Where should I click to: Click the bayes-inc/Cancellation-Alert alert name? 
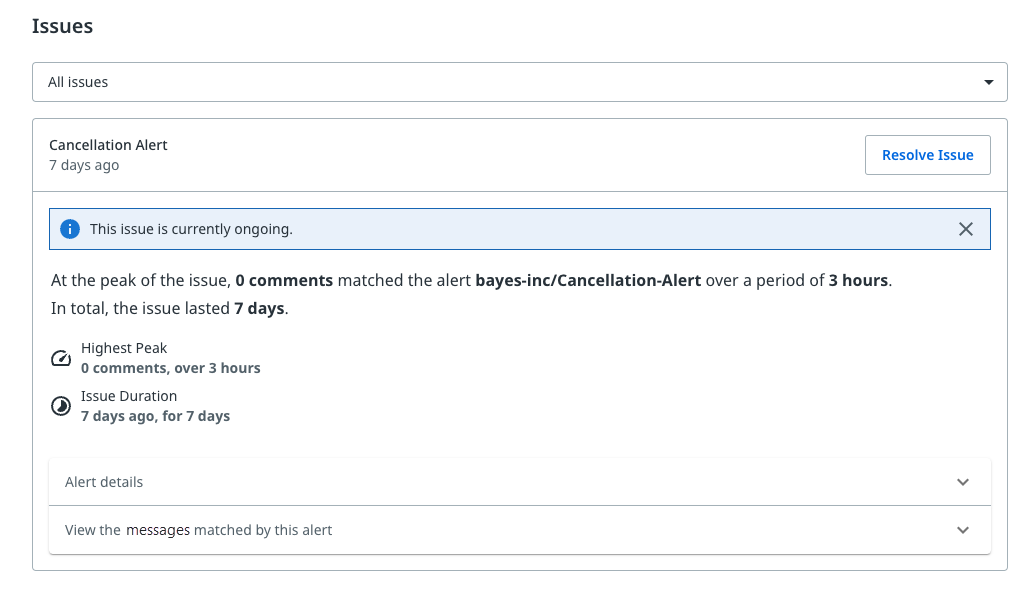tap(588, 280)
